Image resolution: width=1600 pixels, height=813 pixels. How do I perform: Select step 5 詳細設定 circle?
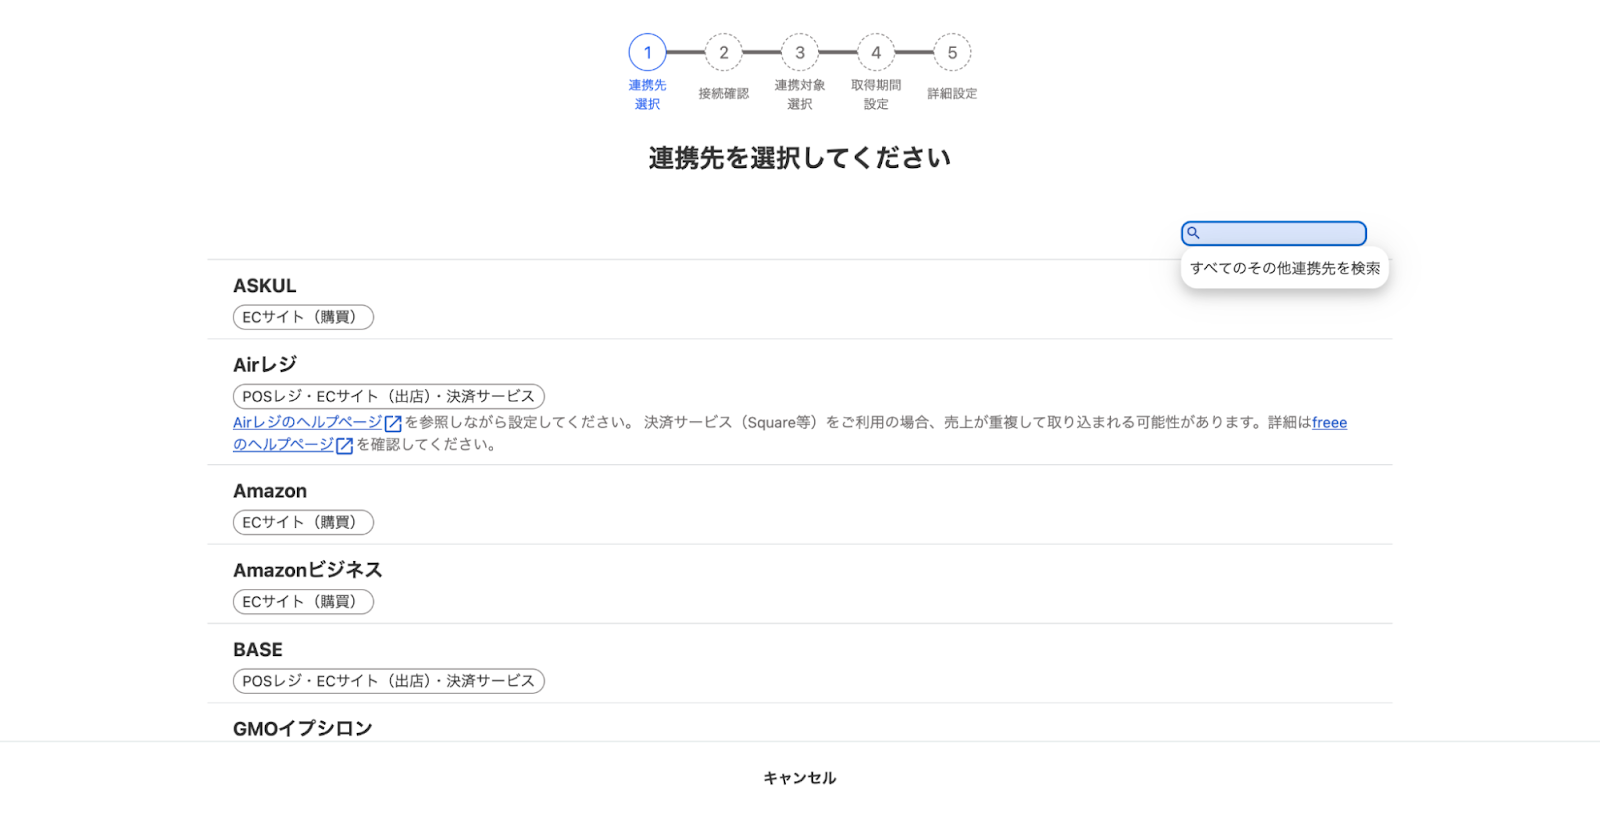coord(952,52)
